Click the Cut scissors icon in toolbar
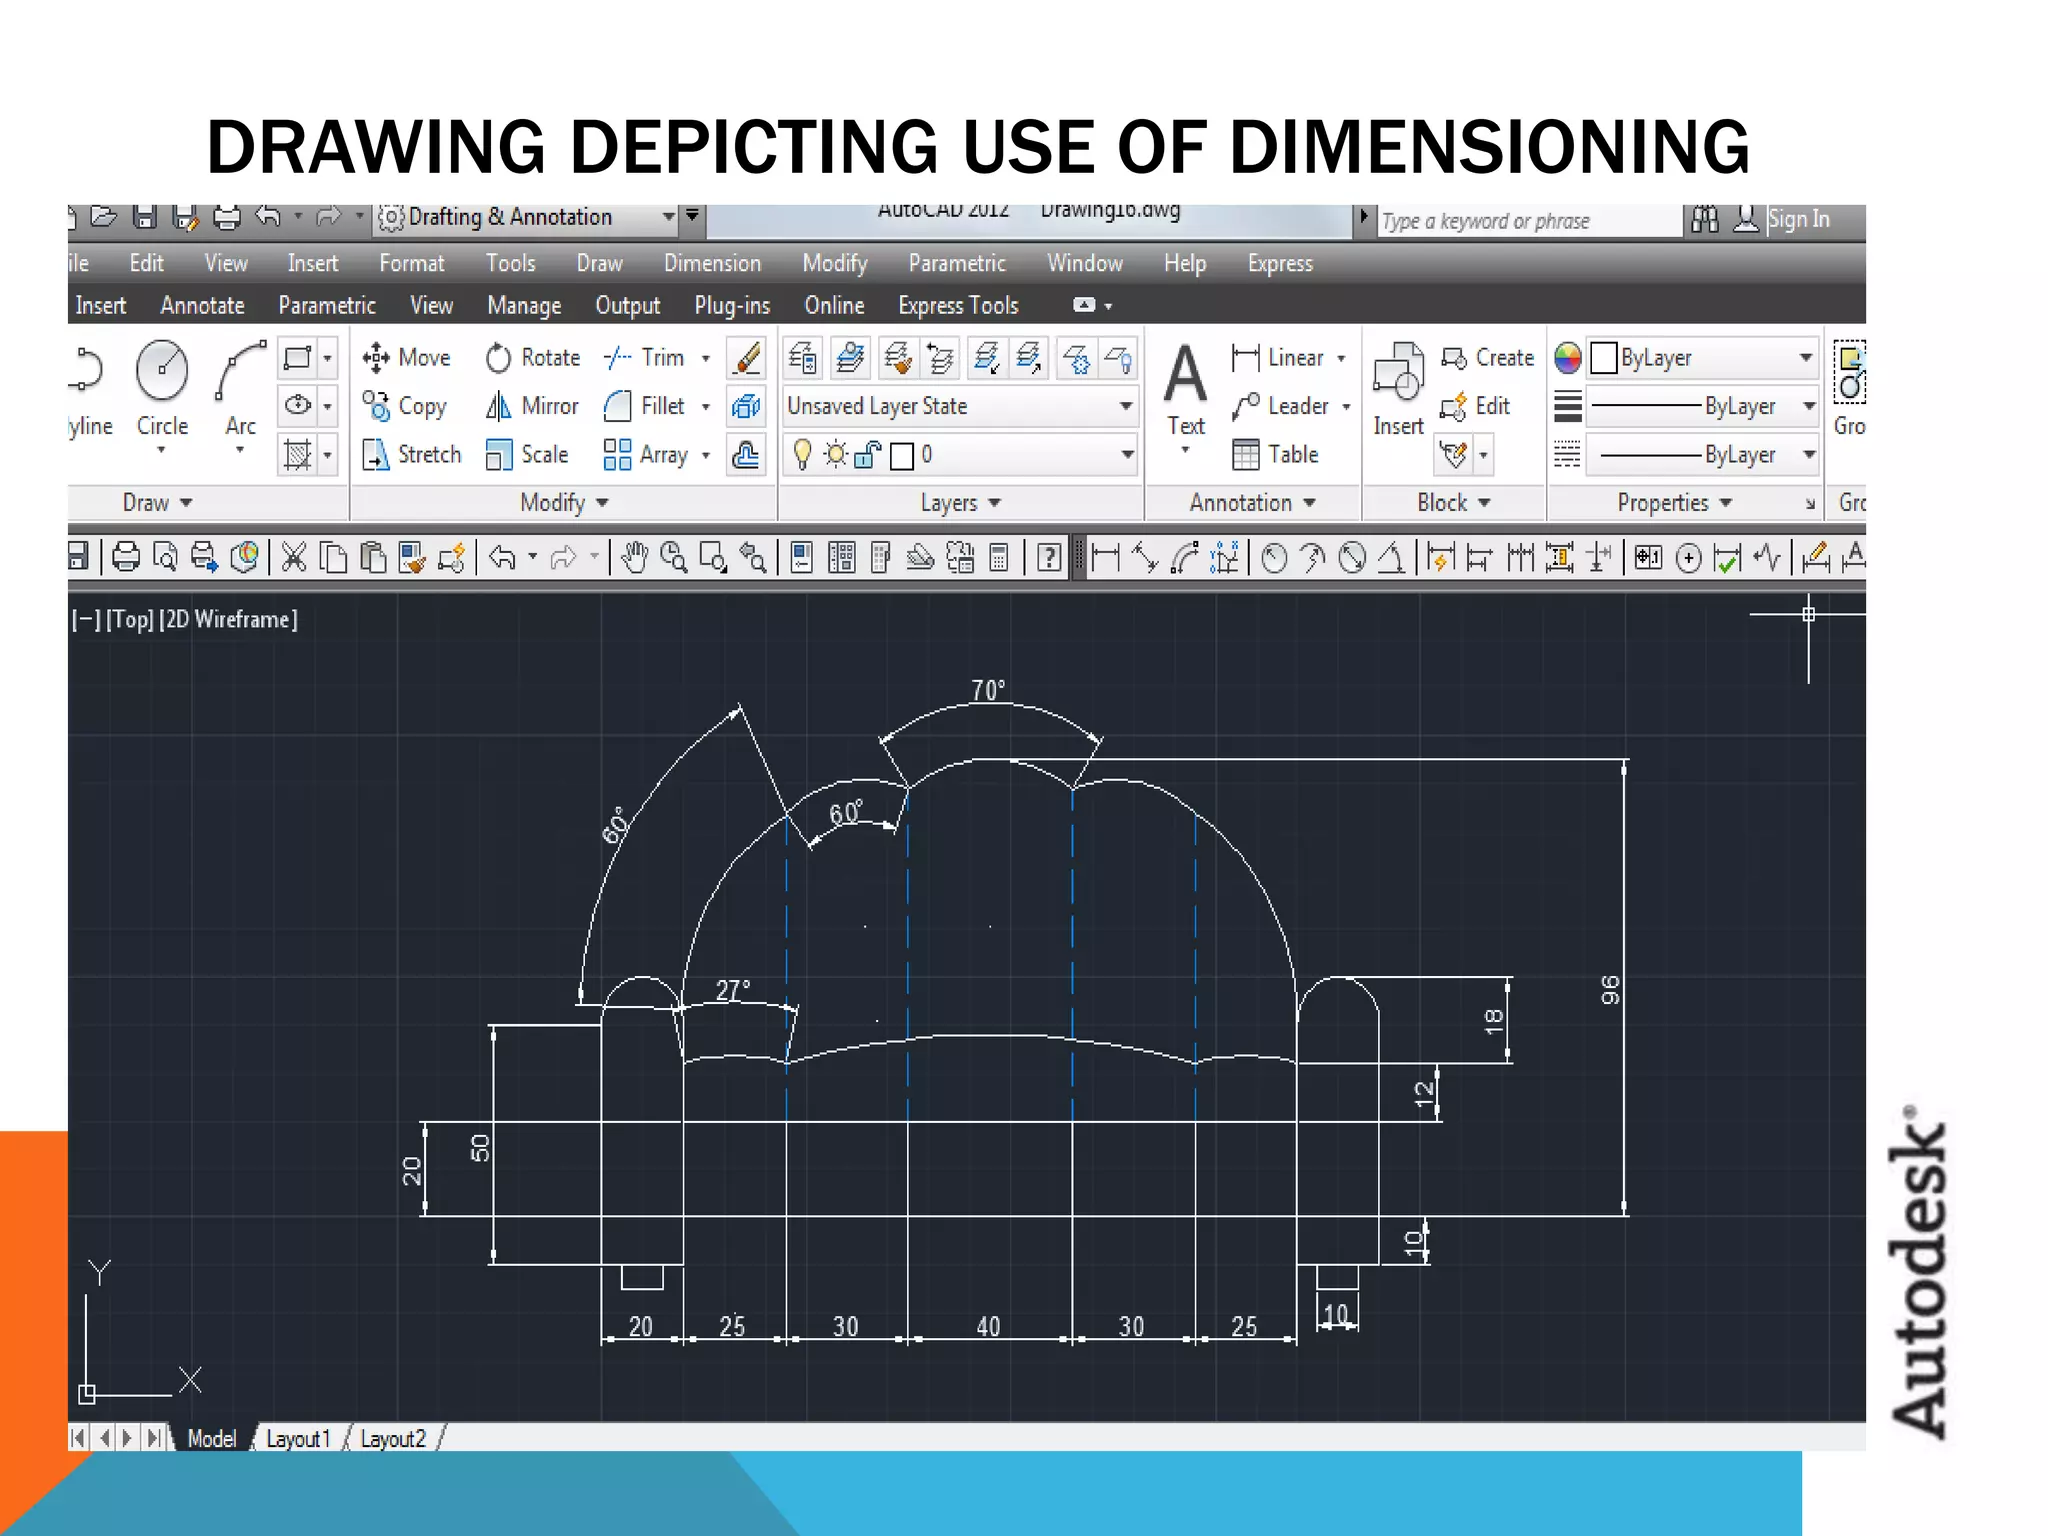2048x1536 pixels. 293,557
